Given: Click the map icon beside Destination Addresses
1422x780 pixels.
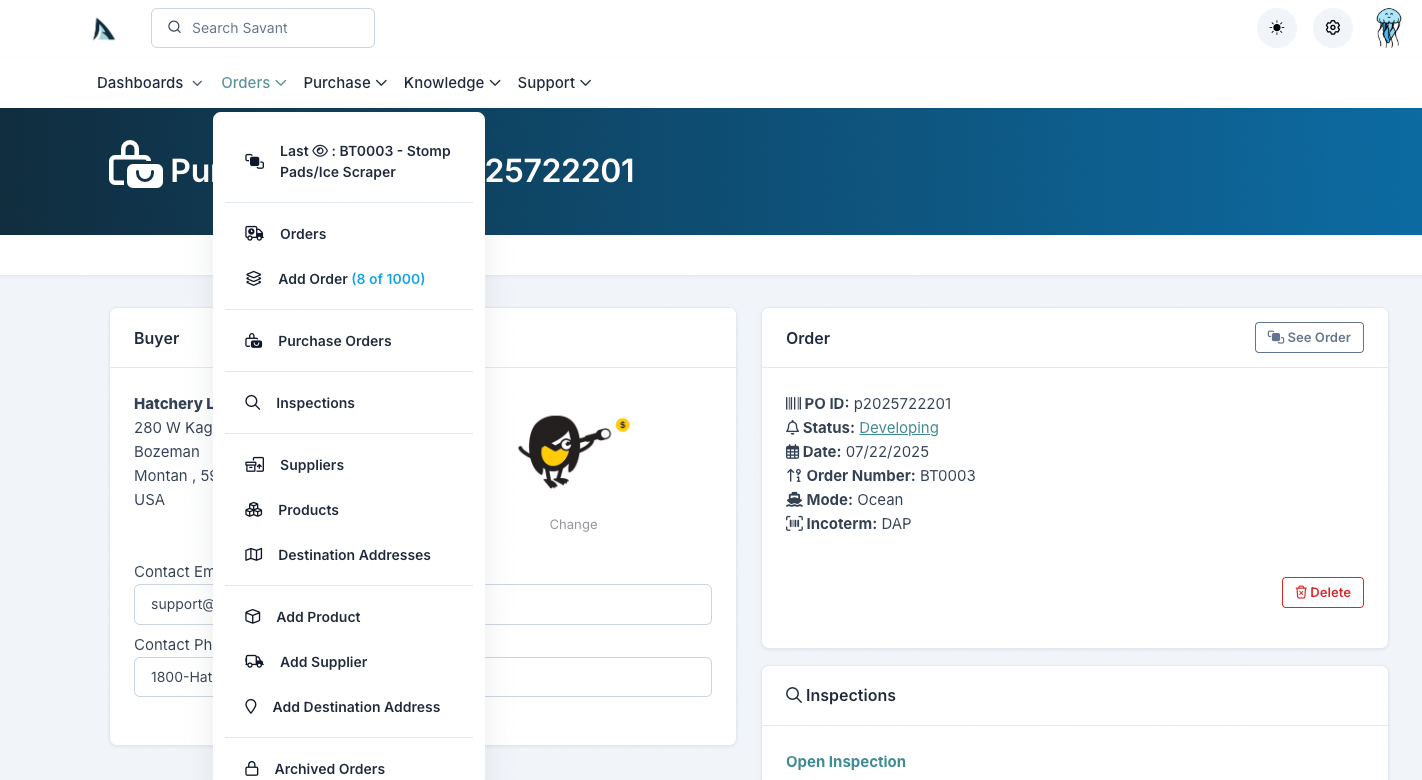Looking at the screenshot, I should 253,554.
